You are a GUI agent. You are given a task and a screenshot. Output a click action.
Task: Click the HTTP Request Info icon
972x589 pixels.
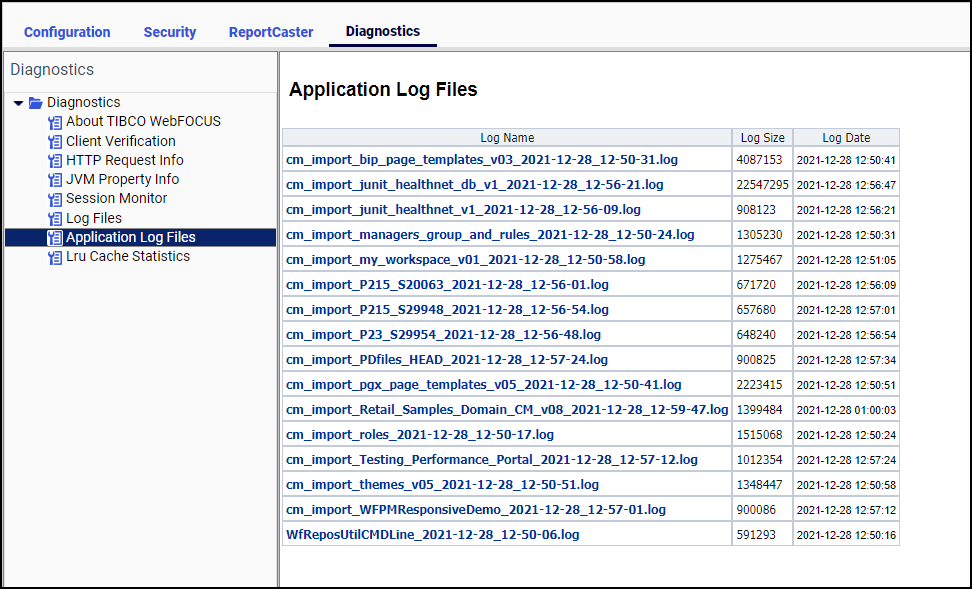click(56, 160)
